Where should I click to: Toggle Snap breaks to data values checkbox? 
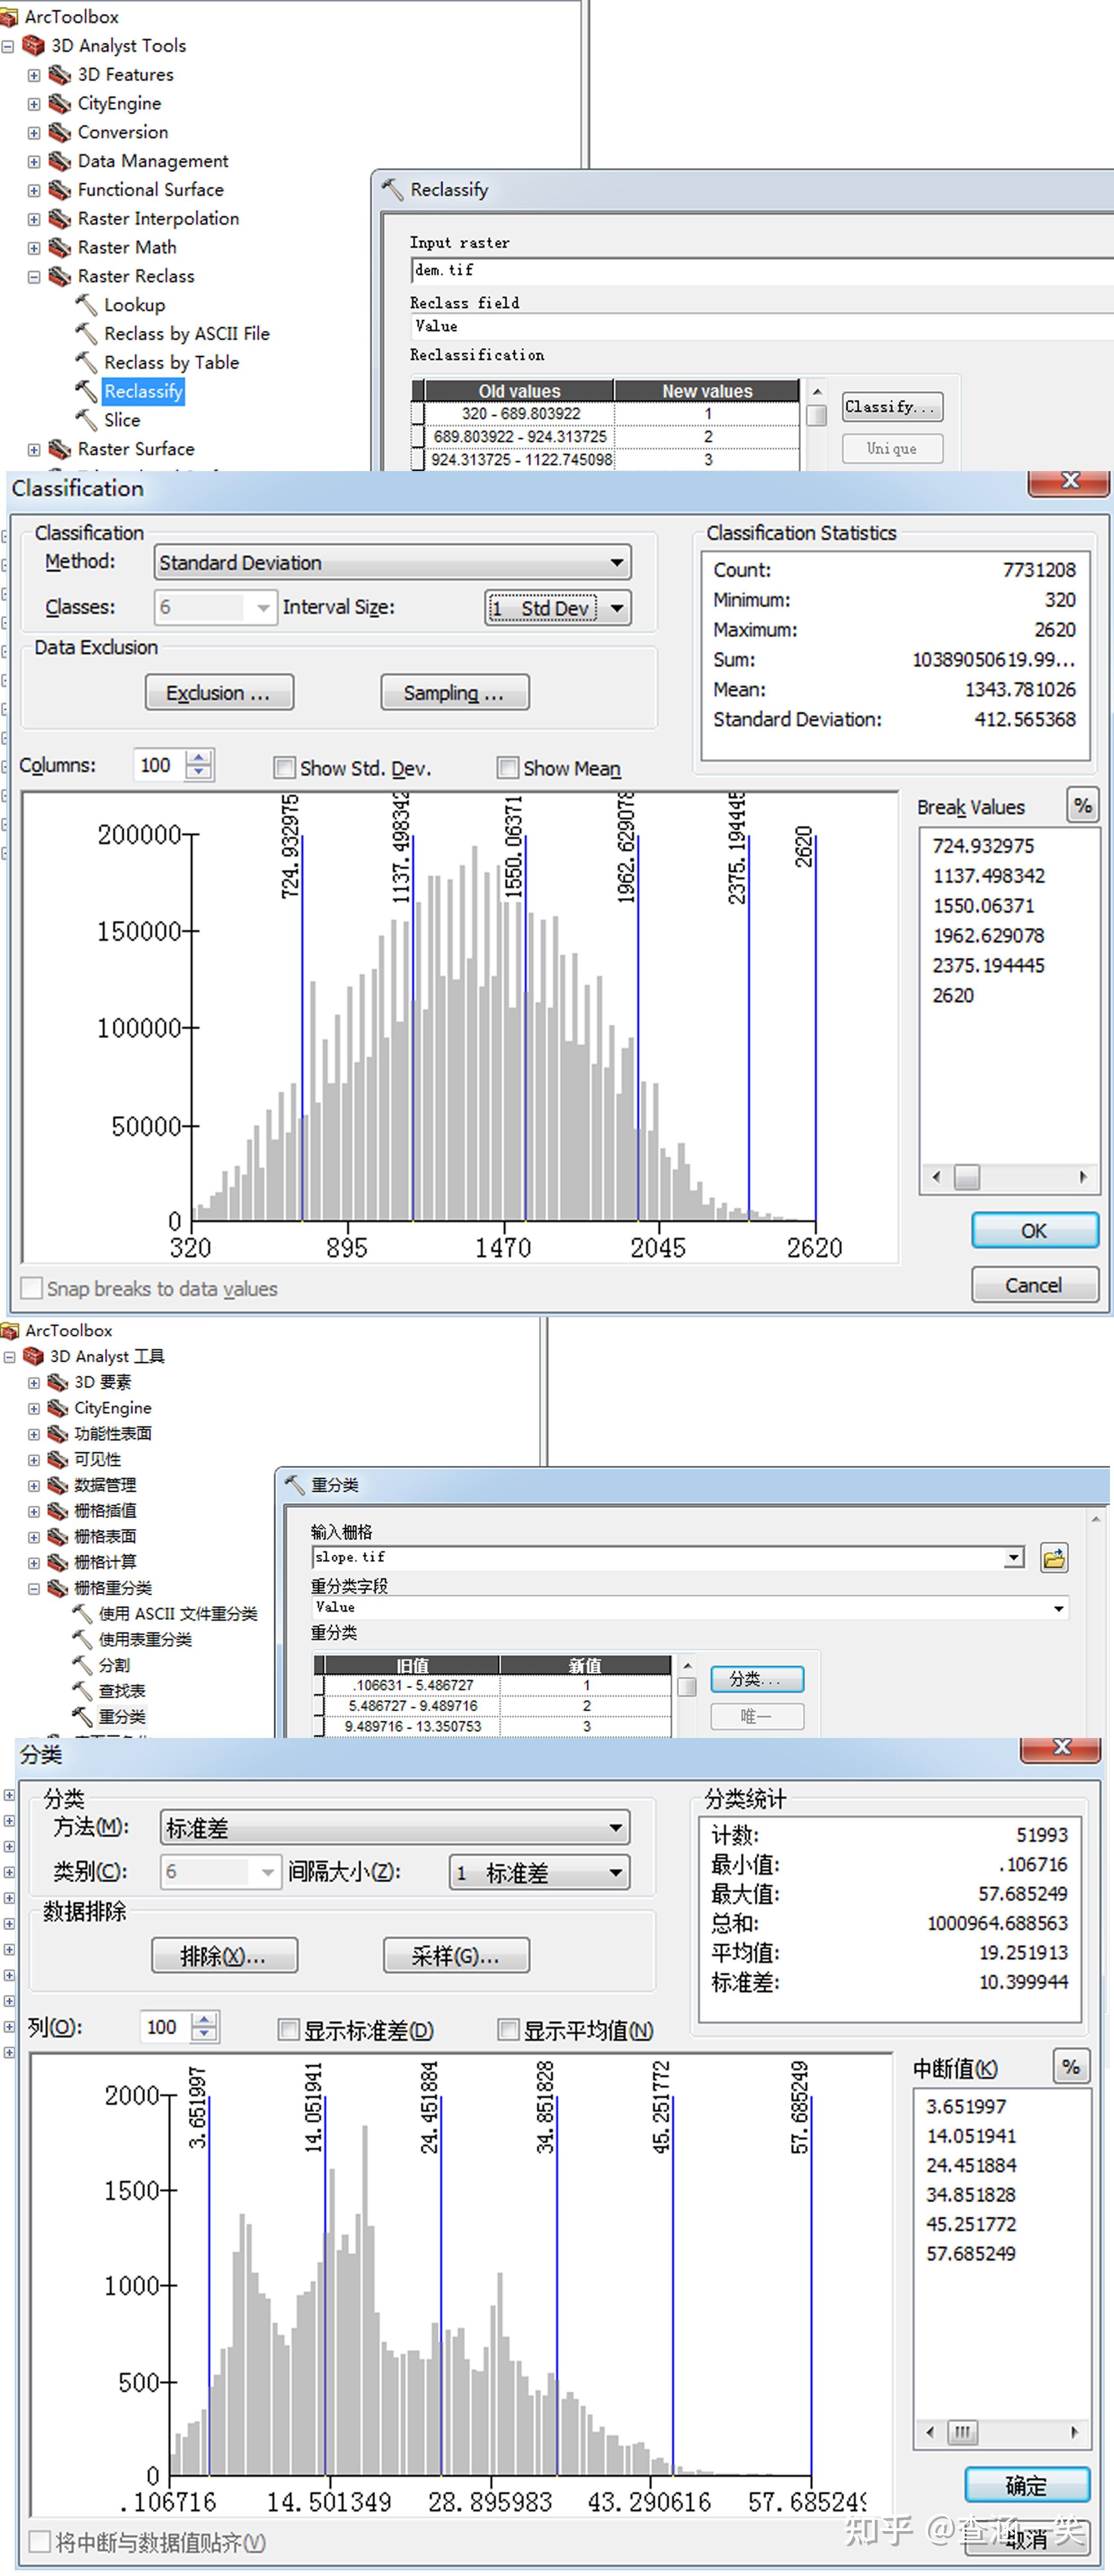[32, 1288]
